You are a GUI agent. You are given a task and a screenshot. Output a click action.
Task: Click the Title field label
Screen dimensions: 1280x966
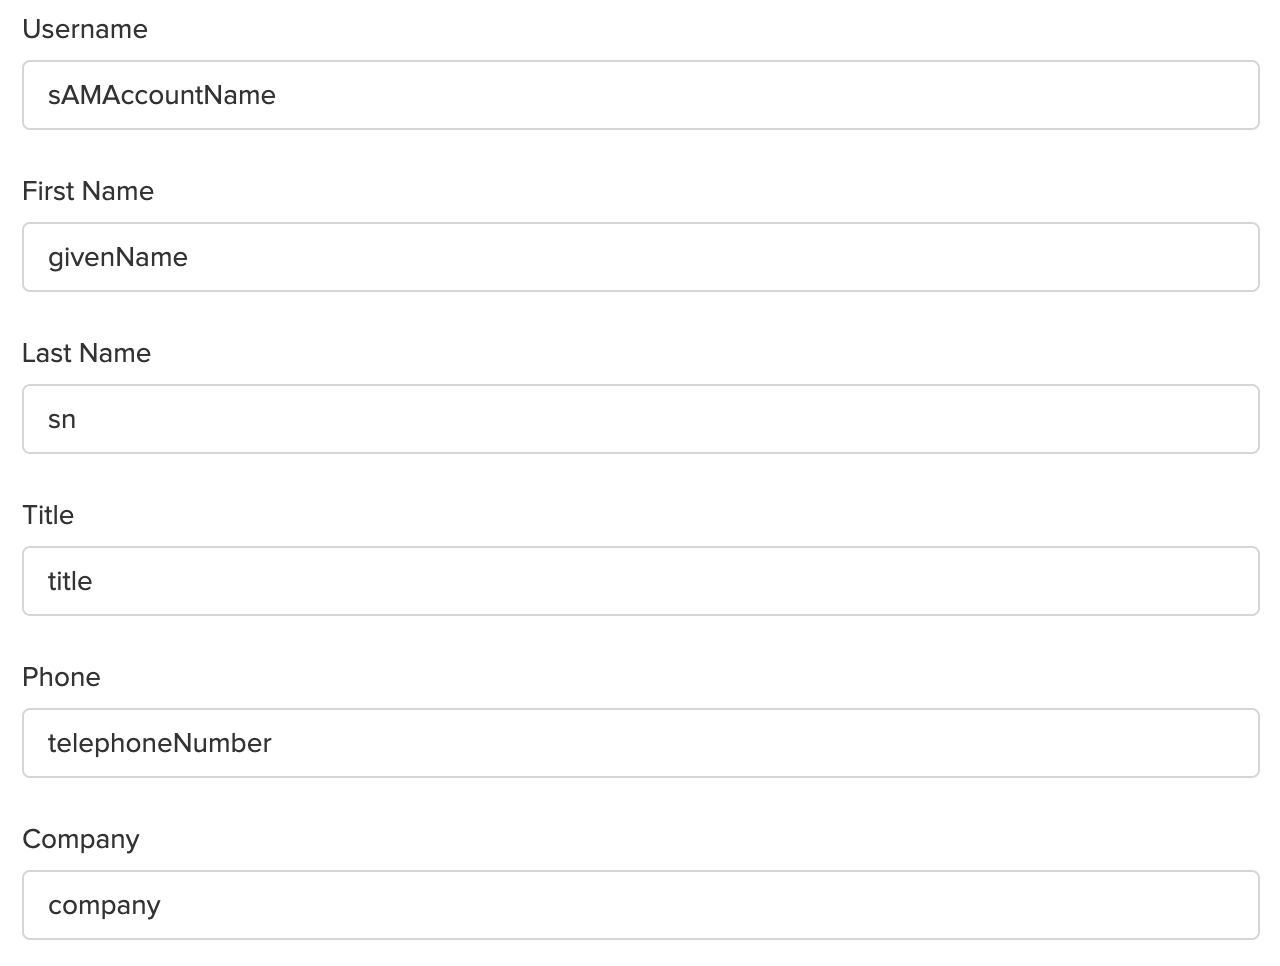48,516
